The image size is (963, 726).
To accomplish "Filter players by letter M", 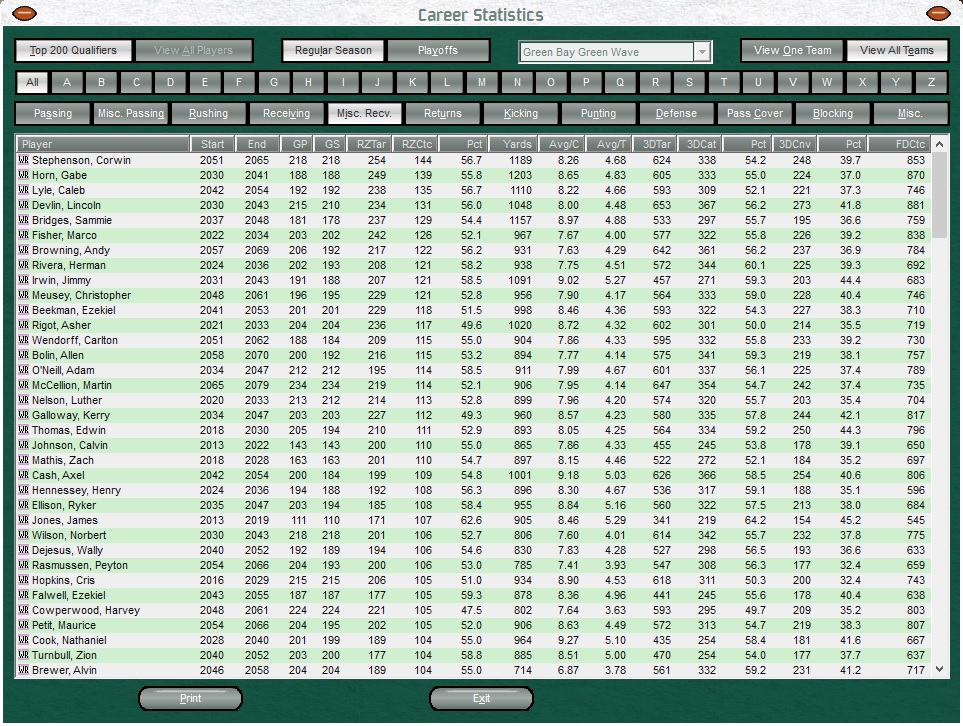I will click(x=481, y=82).
